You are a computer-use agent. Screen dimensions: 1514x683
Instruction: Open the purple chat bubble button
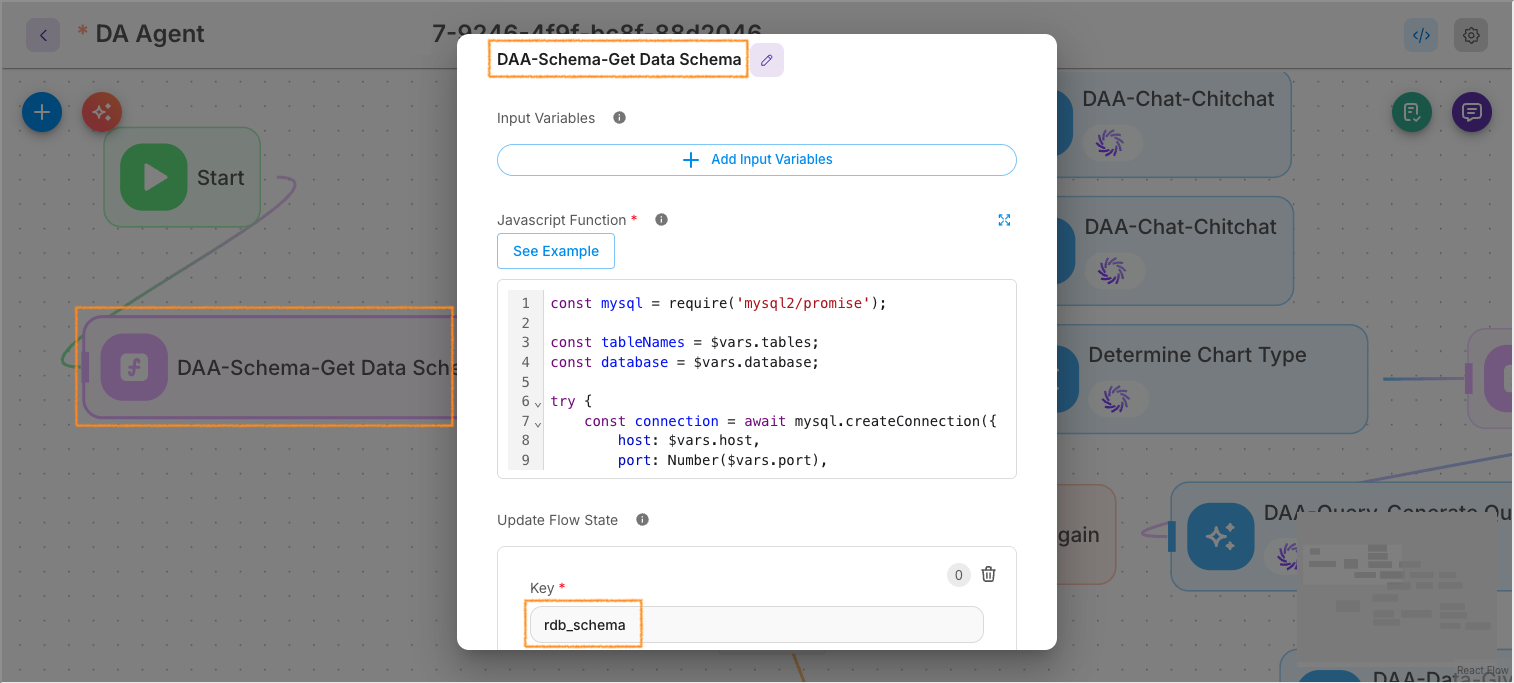(1471, 112)
